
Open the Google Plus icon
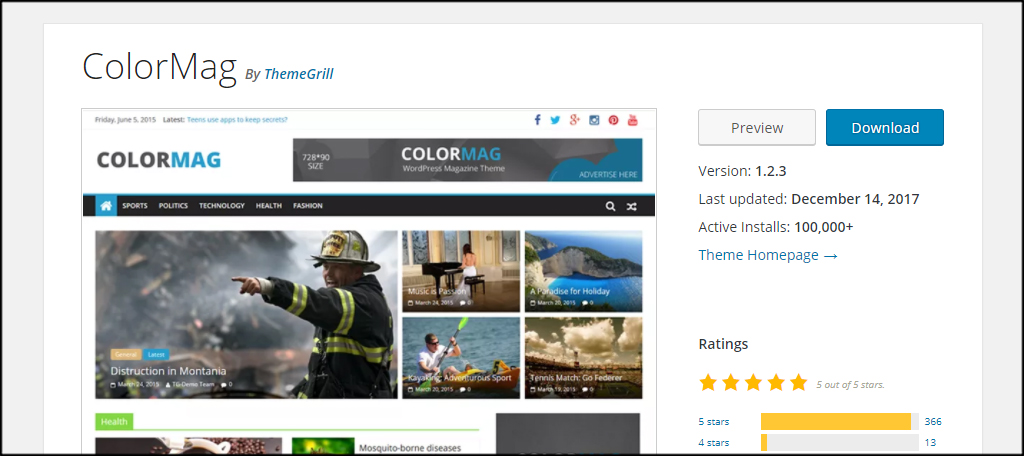tap(574, 120)
